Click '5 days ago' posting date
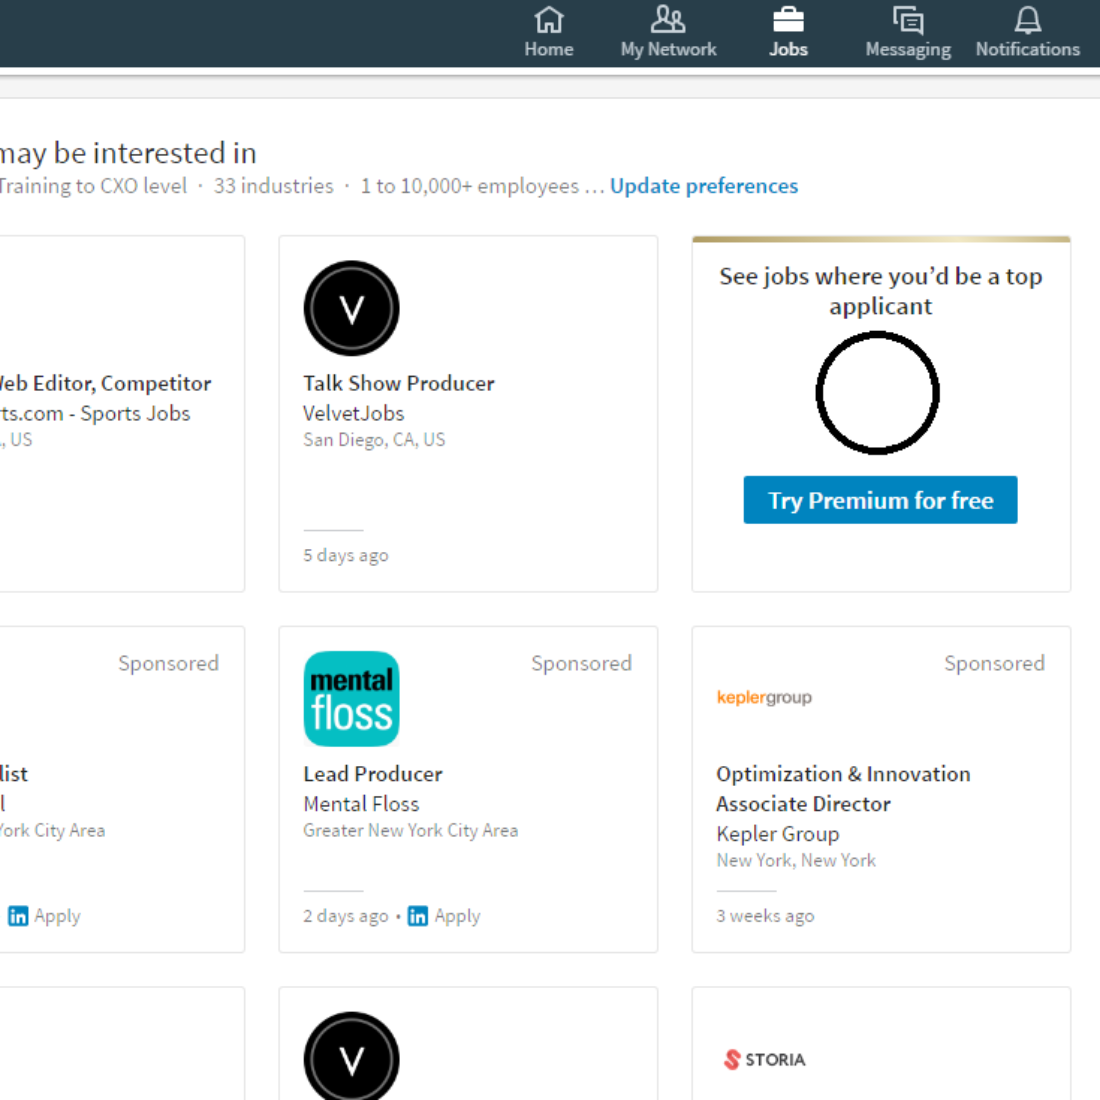The width and height of the screenshot is (1100, 1100). click(x=346, y=556)
